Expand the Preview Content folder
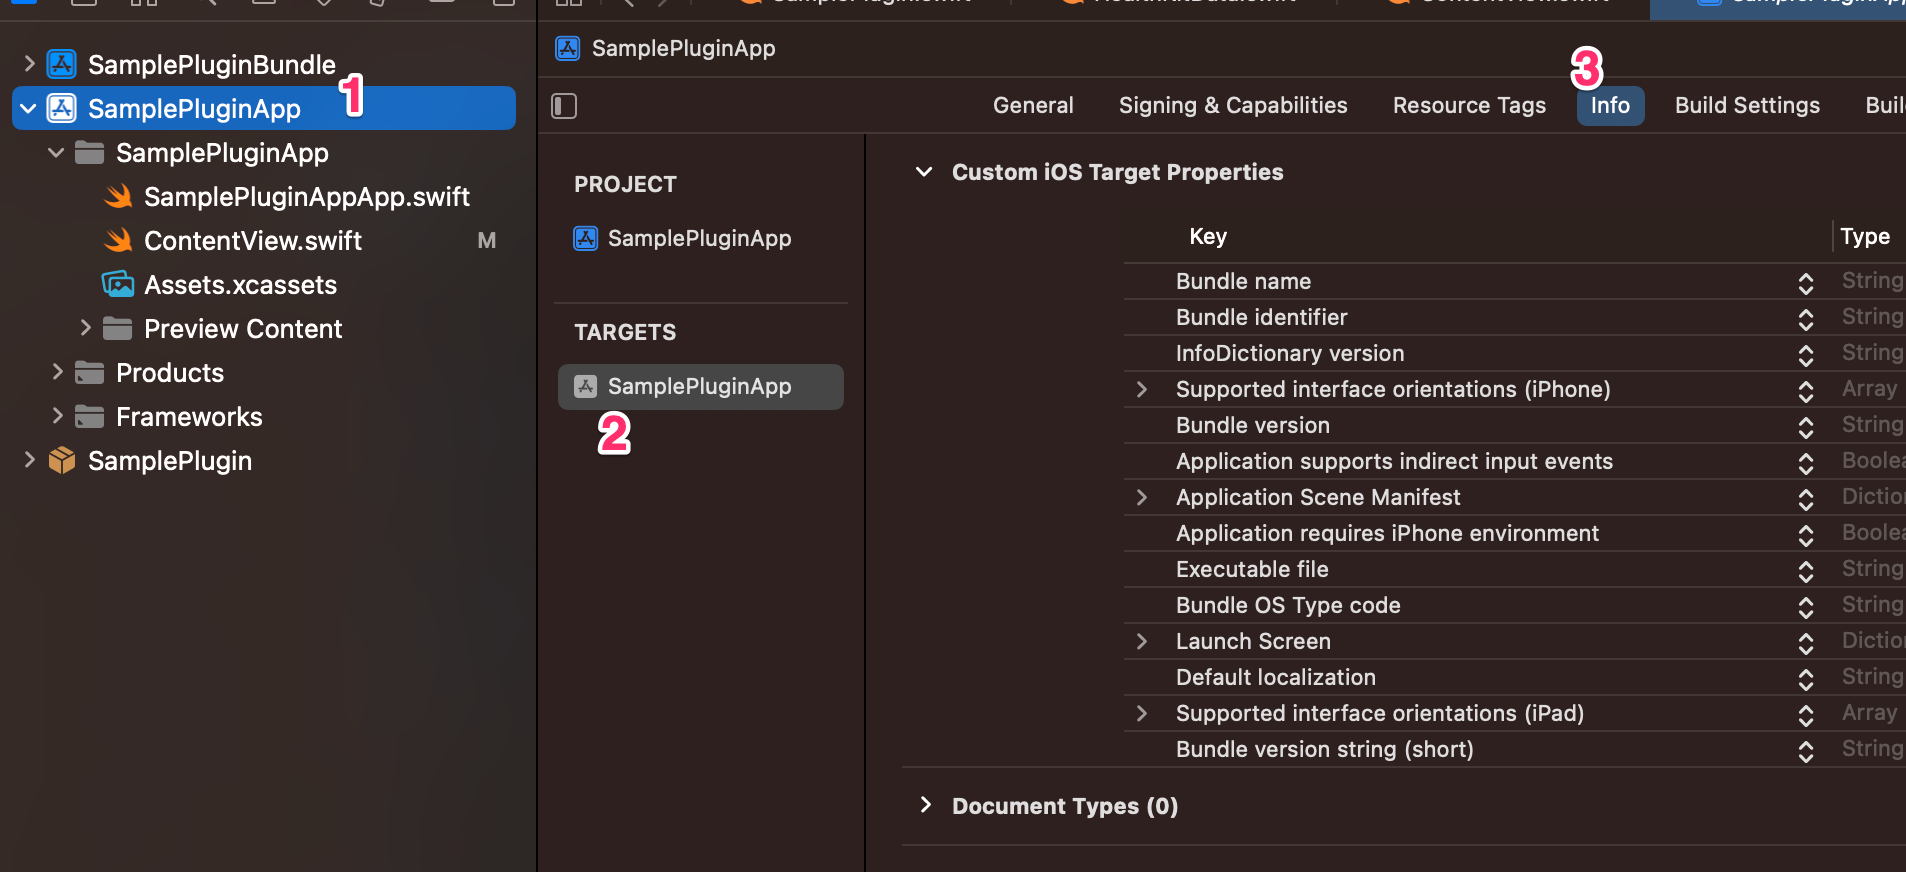The width and height of the screenshot is (1906, 872). 86,328
